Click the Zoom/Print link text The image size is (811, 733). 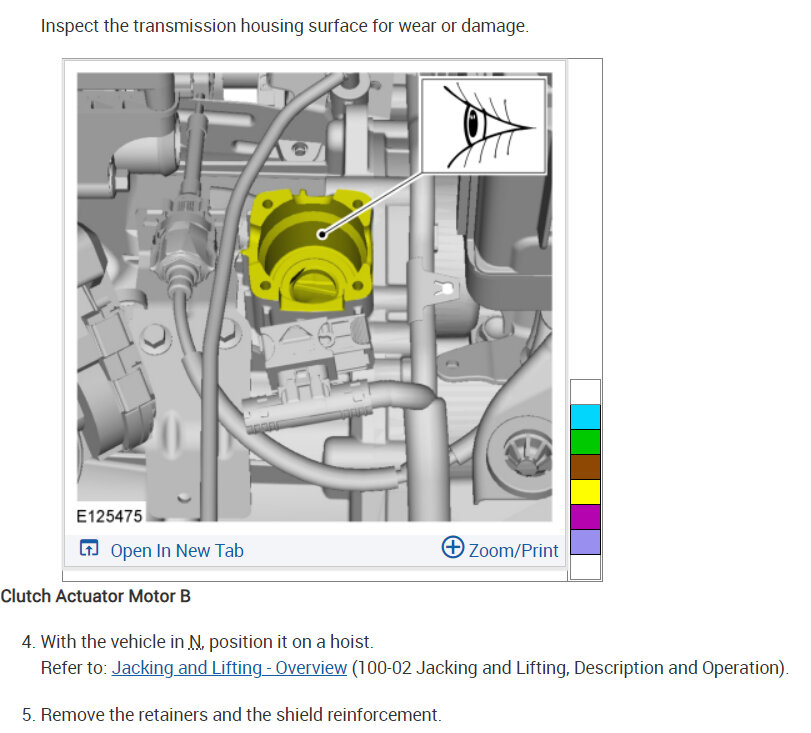click(514, 550)
